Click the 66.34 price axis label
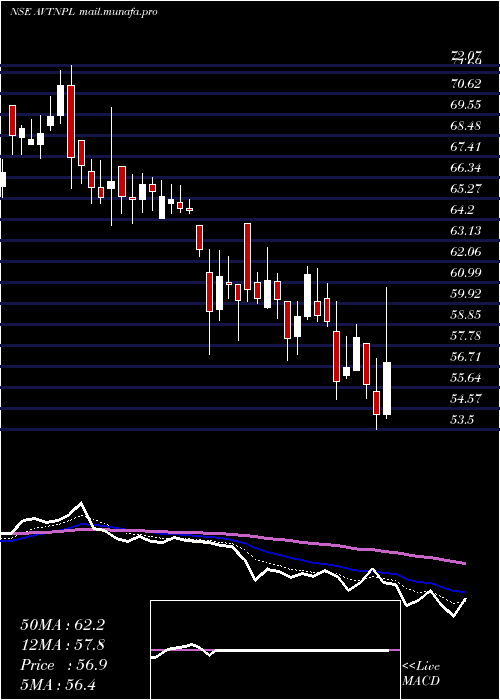The image size is (500, 700). [466, 167]
